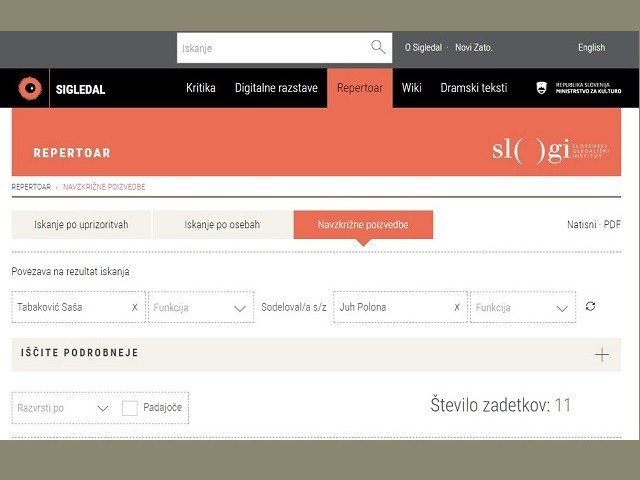Toggle the Padajoče checkbox

point(130,408)
